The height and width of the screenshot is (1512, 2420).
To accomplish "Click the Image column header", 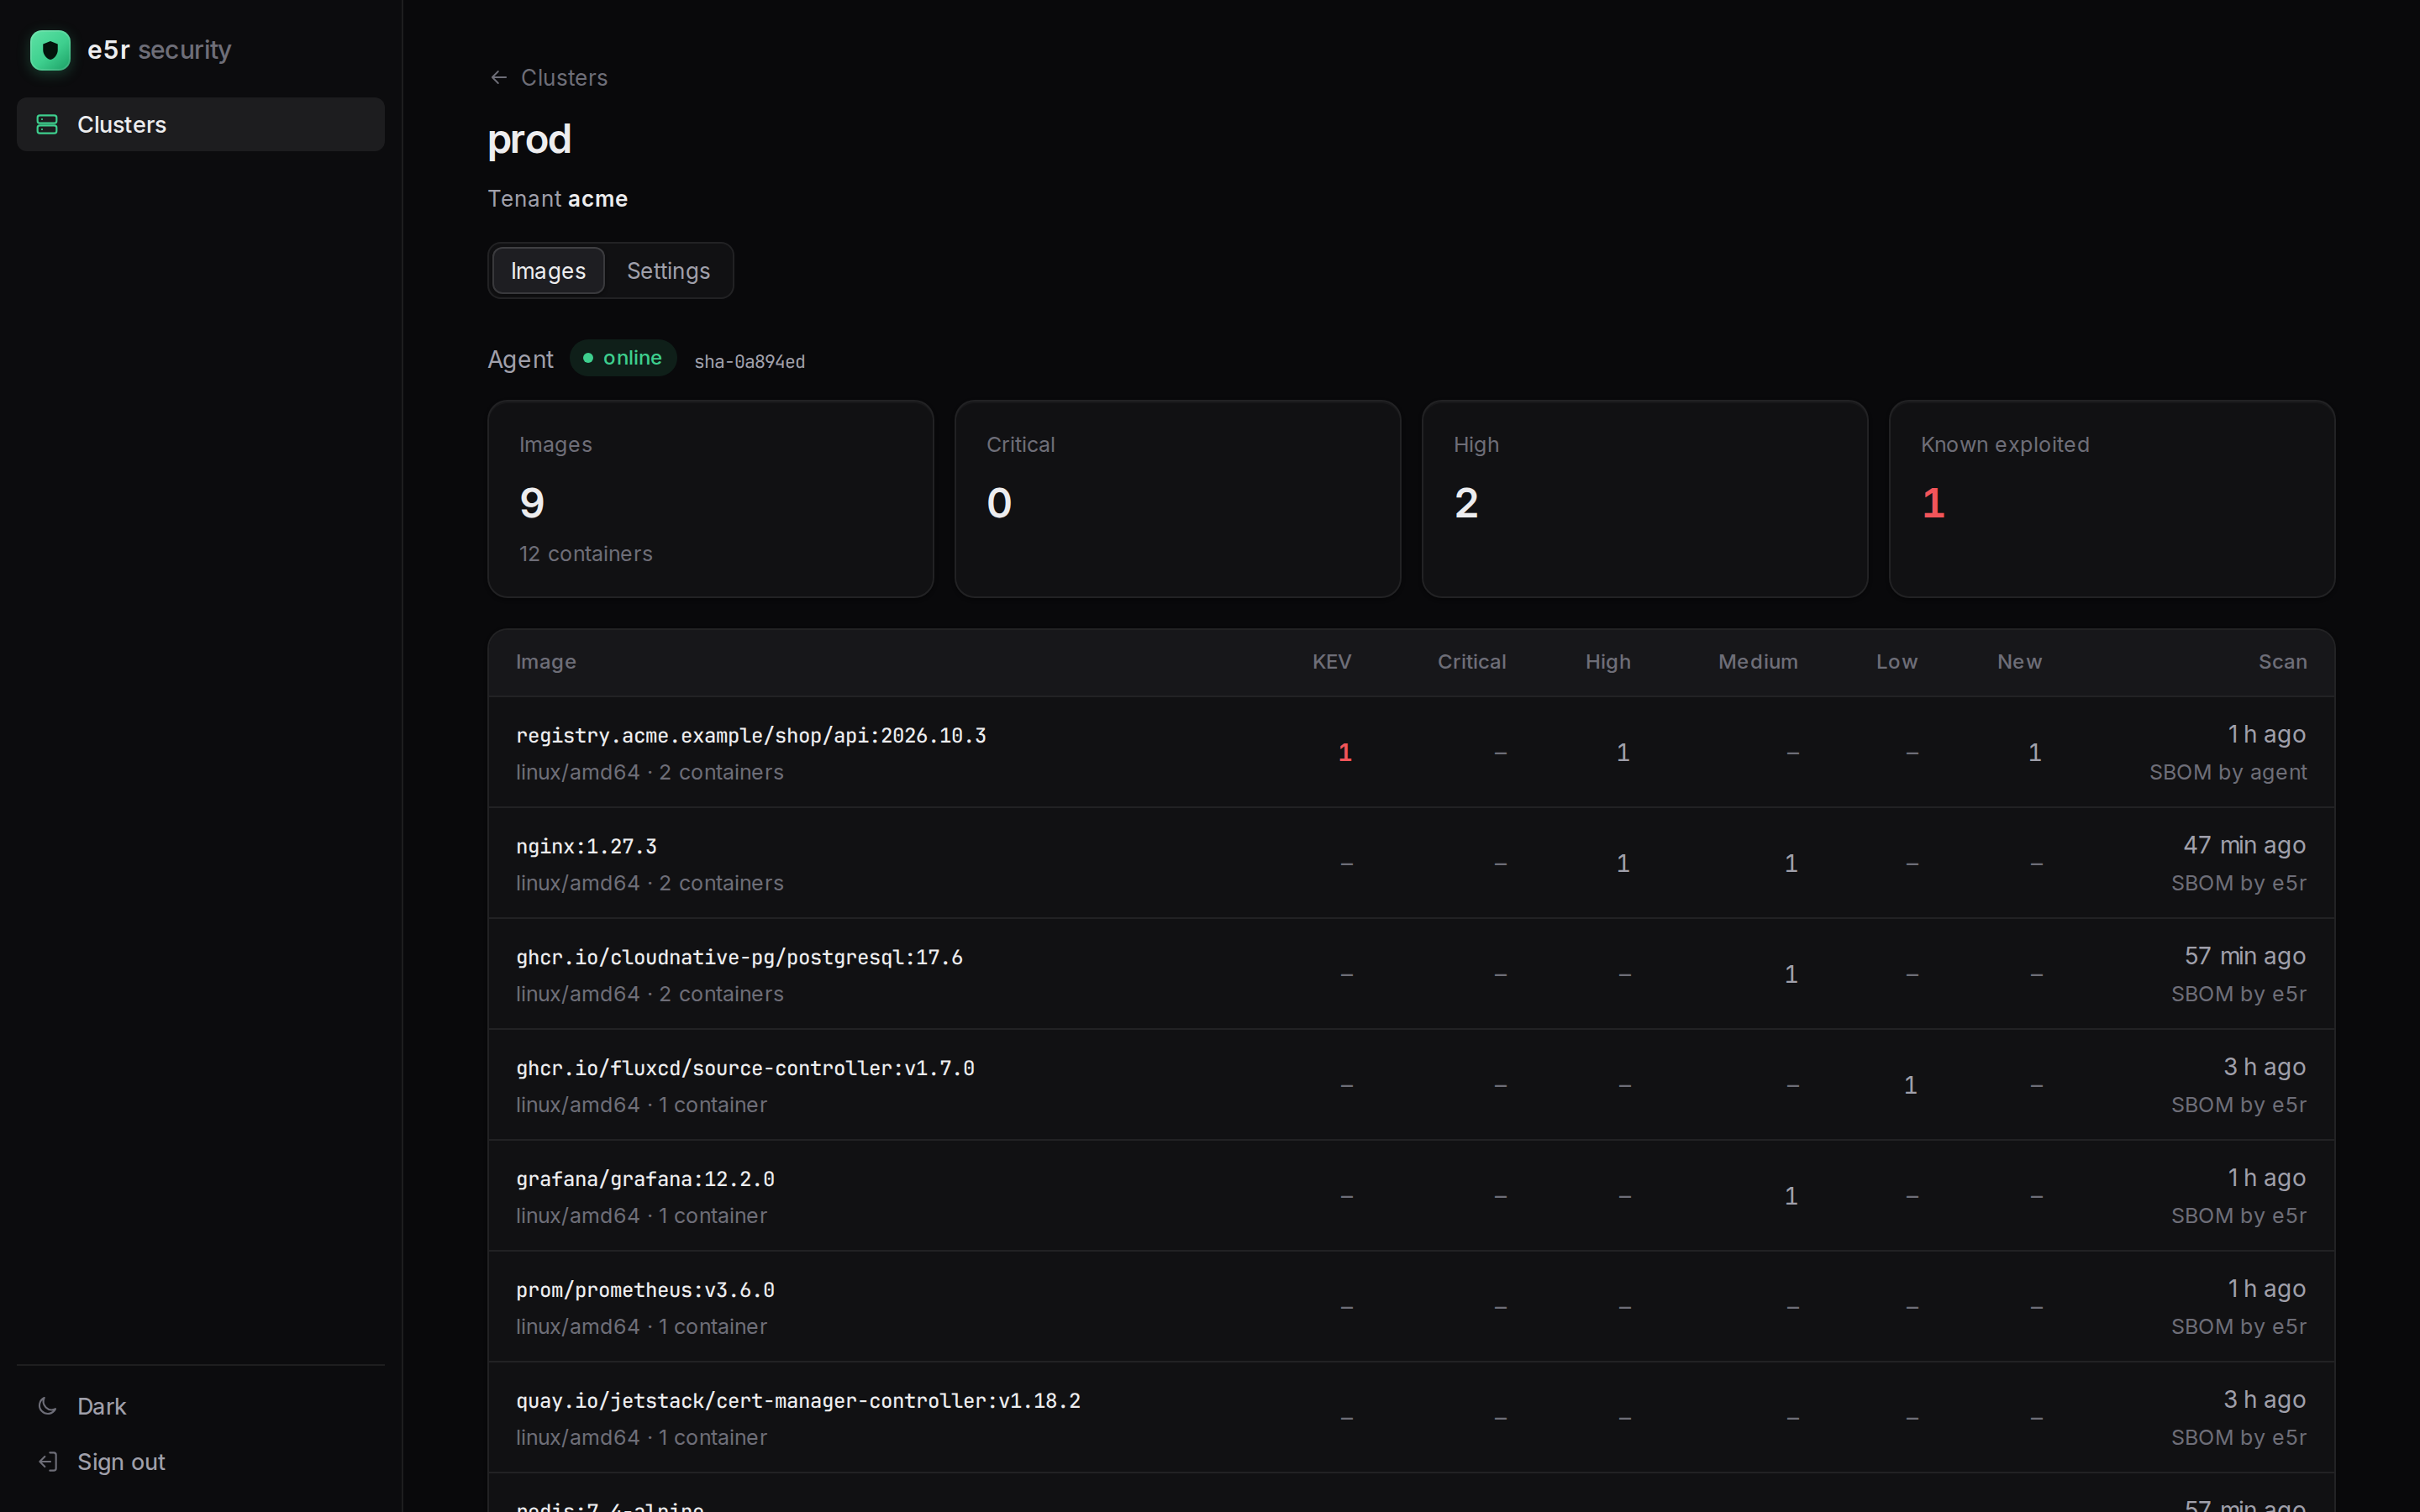I will 546,662.
